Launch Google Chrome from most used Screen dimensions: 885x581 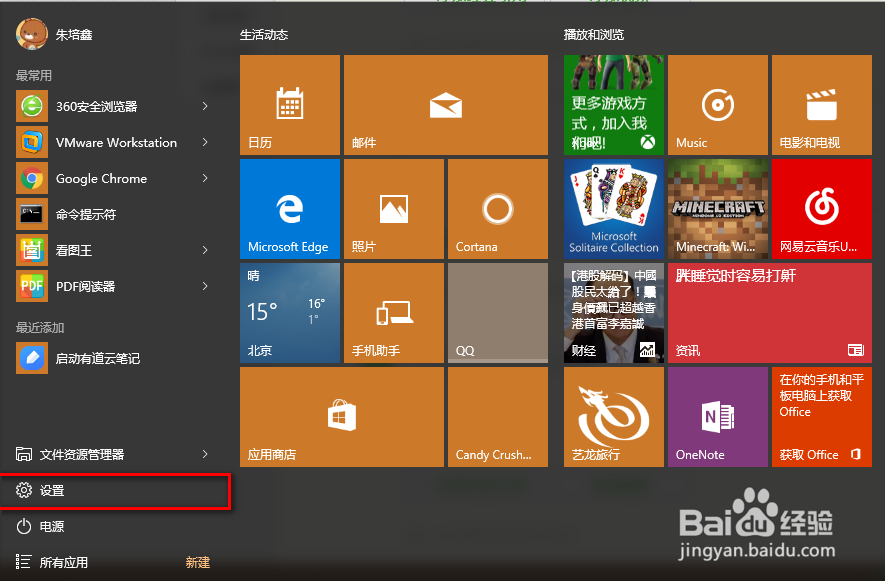pyautogui.click(x=113, y=178)
